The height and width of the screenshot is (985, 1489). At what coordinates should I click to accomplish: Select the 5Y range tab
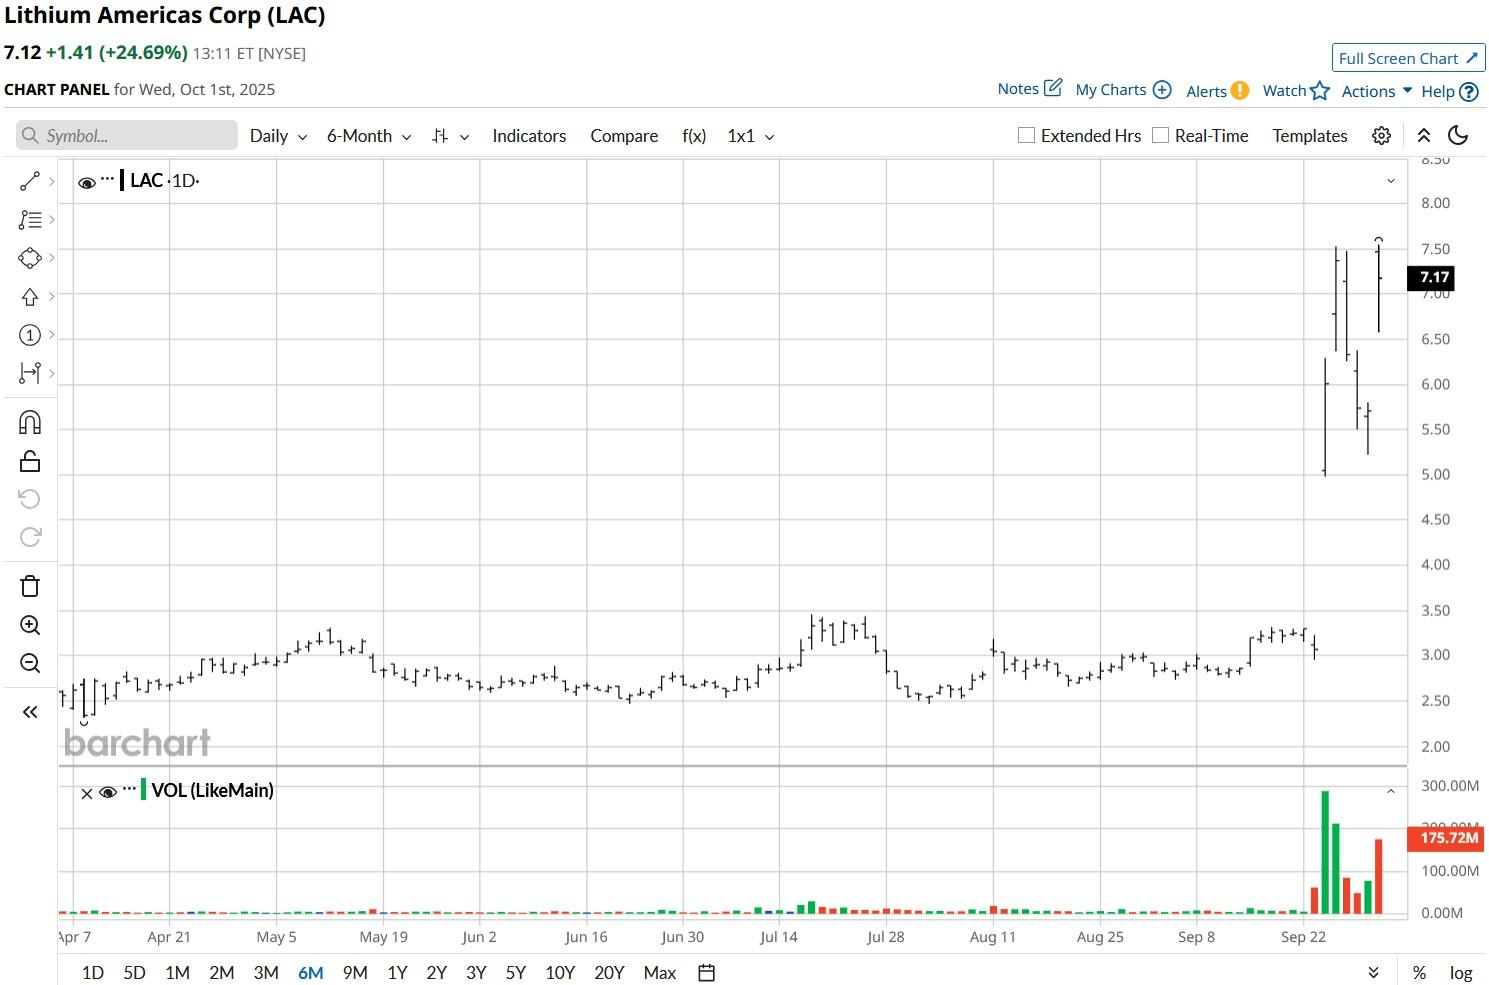515,973
